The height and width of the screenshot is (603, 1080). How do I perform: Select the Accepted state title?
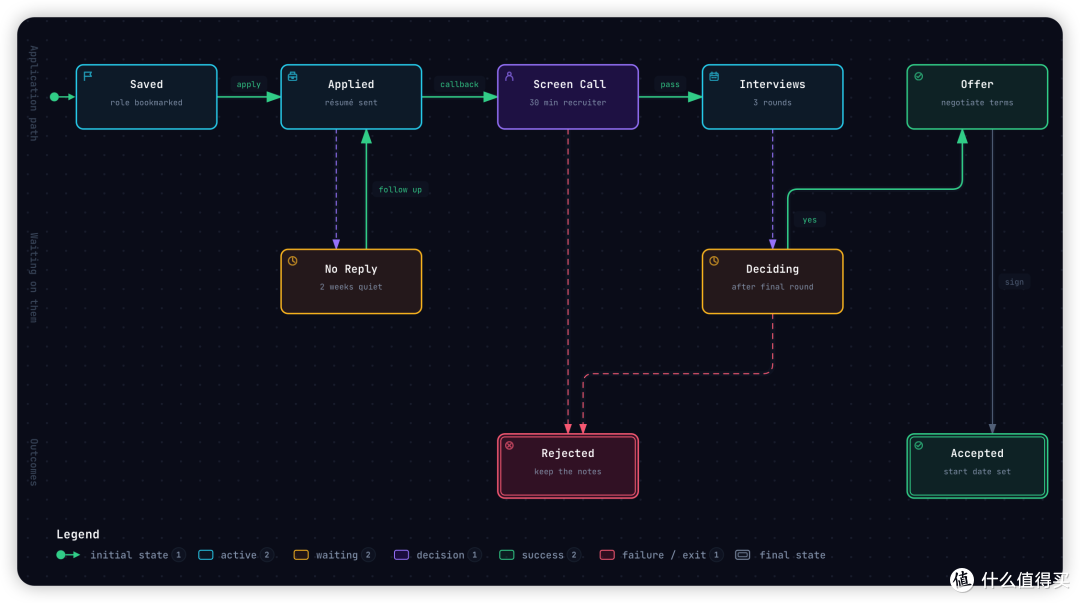coord(977,453)
